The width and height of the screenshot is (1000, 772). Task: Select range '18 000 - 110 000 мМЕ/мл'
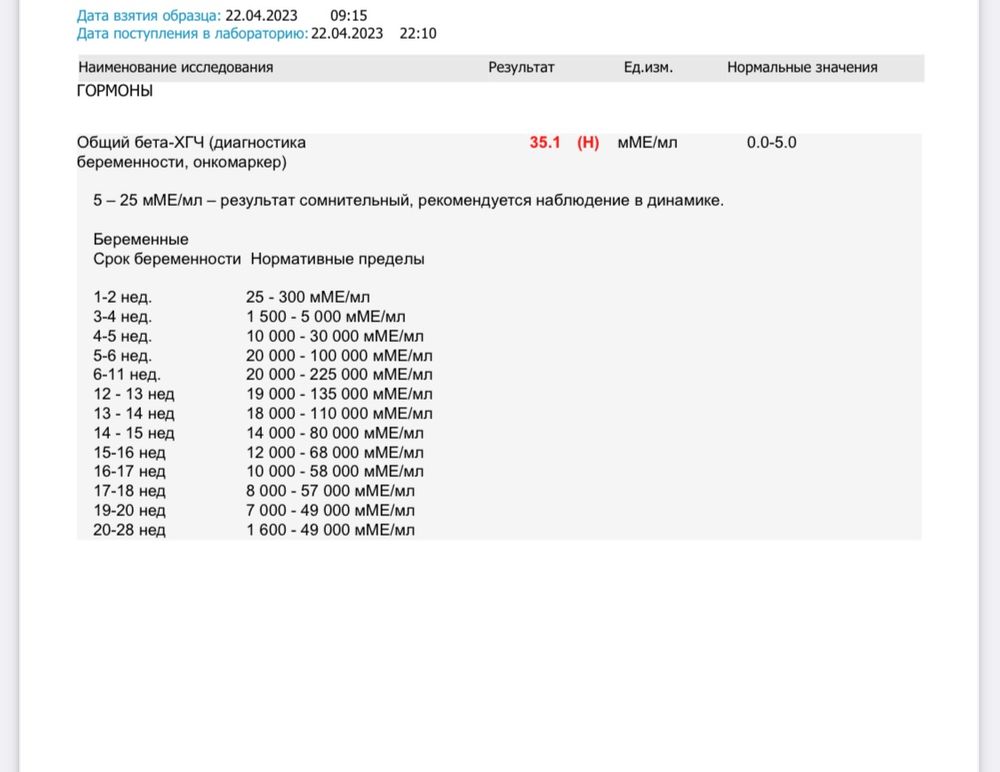coord(339,413)
